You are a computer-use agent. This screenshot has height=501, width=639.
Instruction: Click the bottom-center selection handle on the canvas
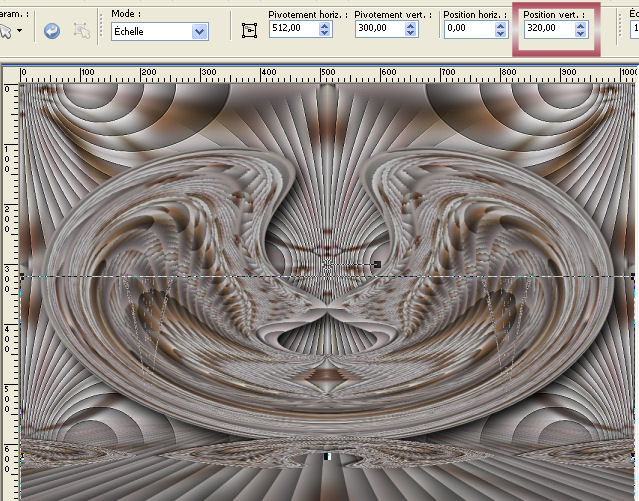tap(328, 457)
